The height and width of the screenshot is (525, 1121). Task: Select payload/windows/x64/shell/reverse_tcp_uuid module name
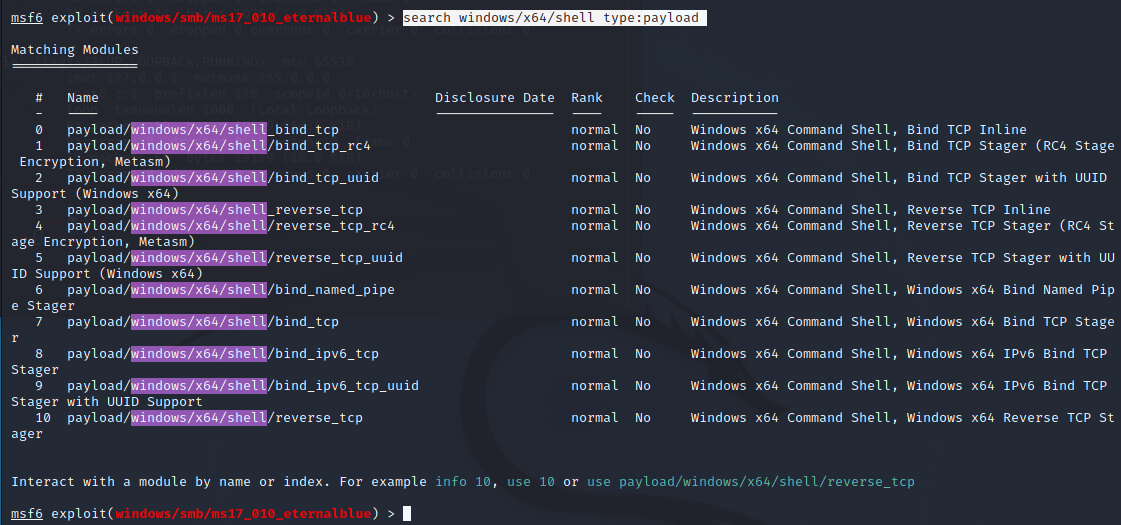[x=235, y=258]
